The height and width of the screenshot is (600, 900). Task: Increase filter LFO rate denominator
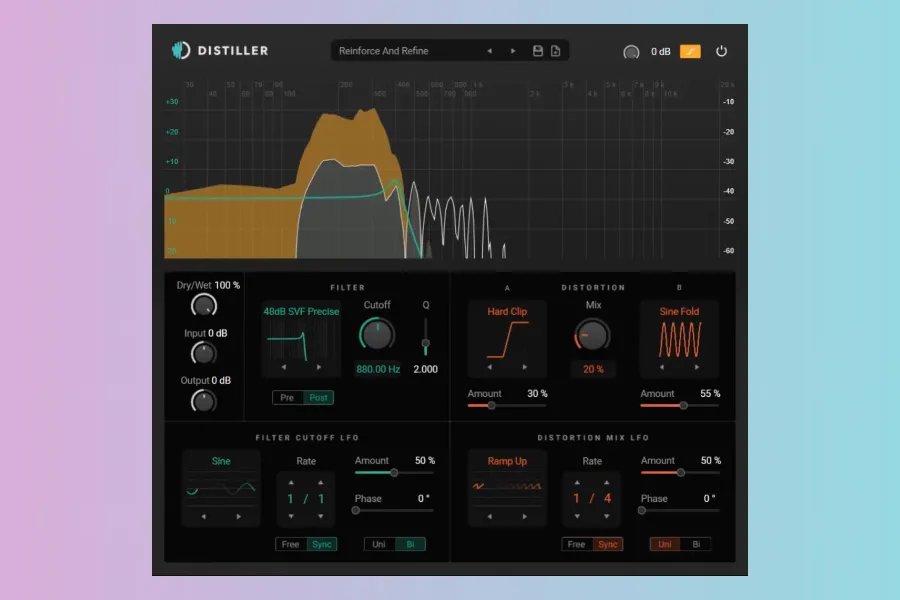coord(320,482)
